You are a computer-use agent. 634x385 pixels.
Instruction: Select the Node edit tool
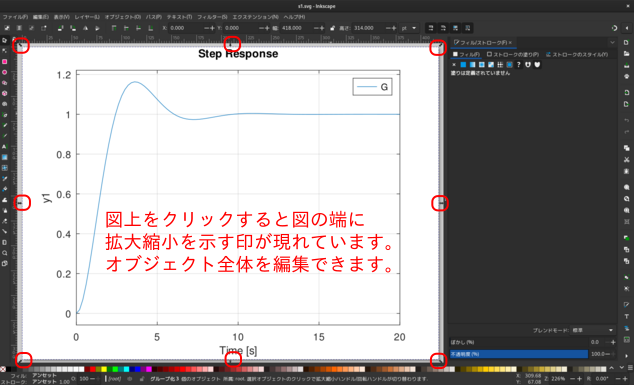click(x=4, y=51)
